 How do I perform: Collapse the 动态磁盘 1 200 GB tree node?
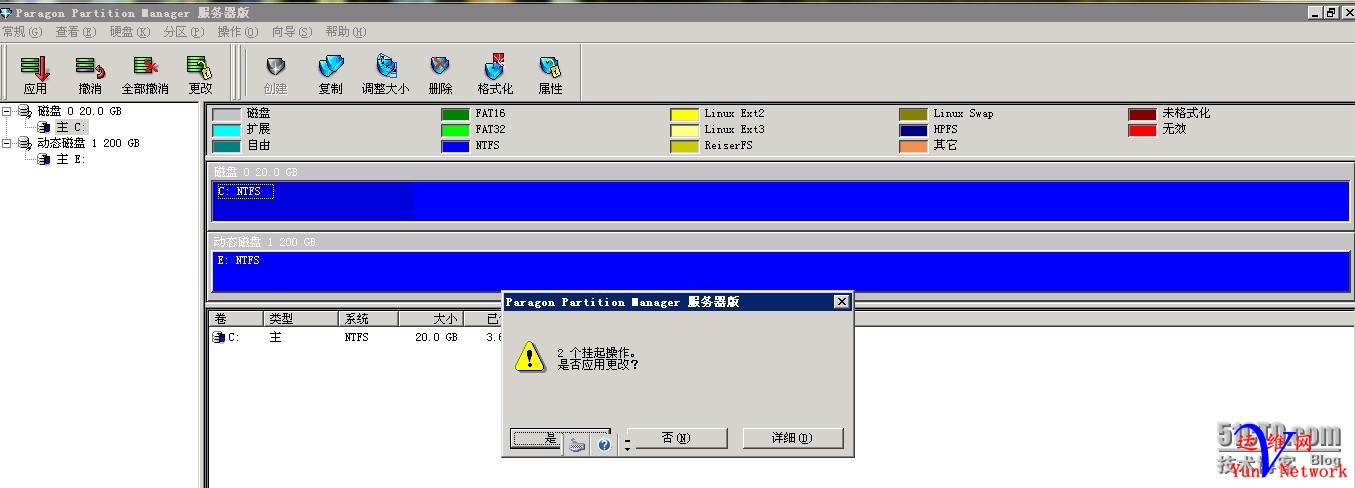(7, 144)
